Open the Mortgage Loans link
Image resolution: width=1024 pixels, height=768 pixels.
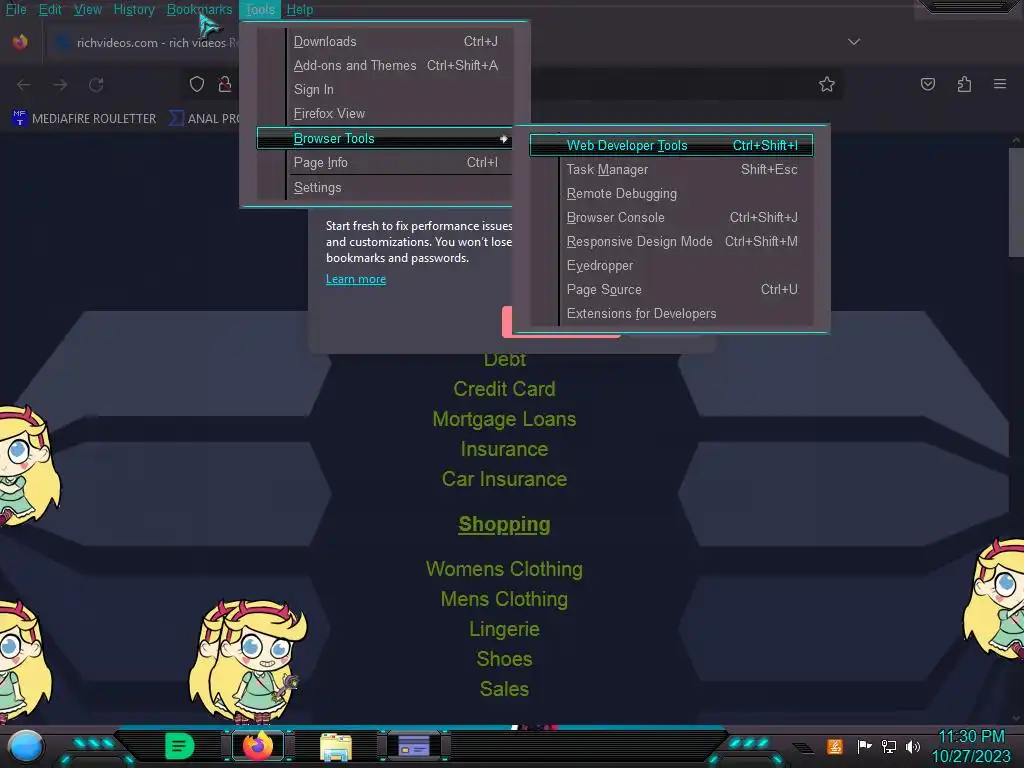pyautogui.click(x=504, y=419)
